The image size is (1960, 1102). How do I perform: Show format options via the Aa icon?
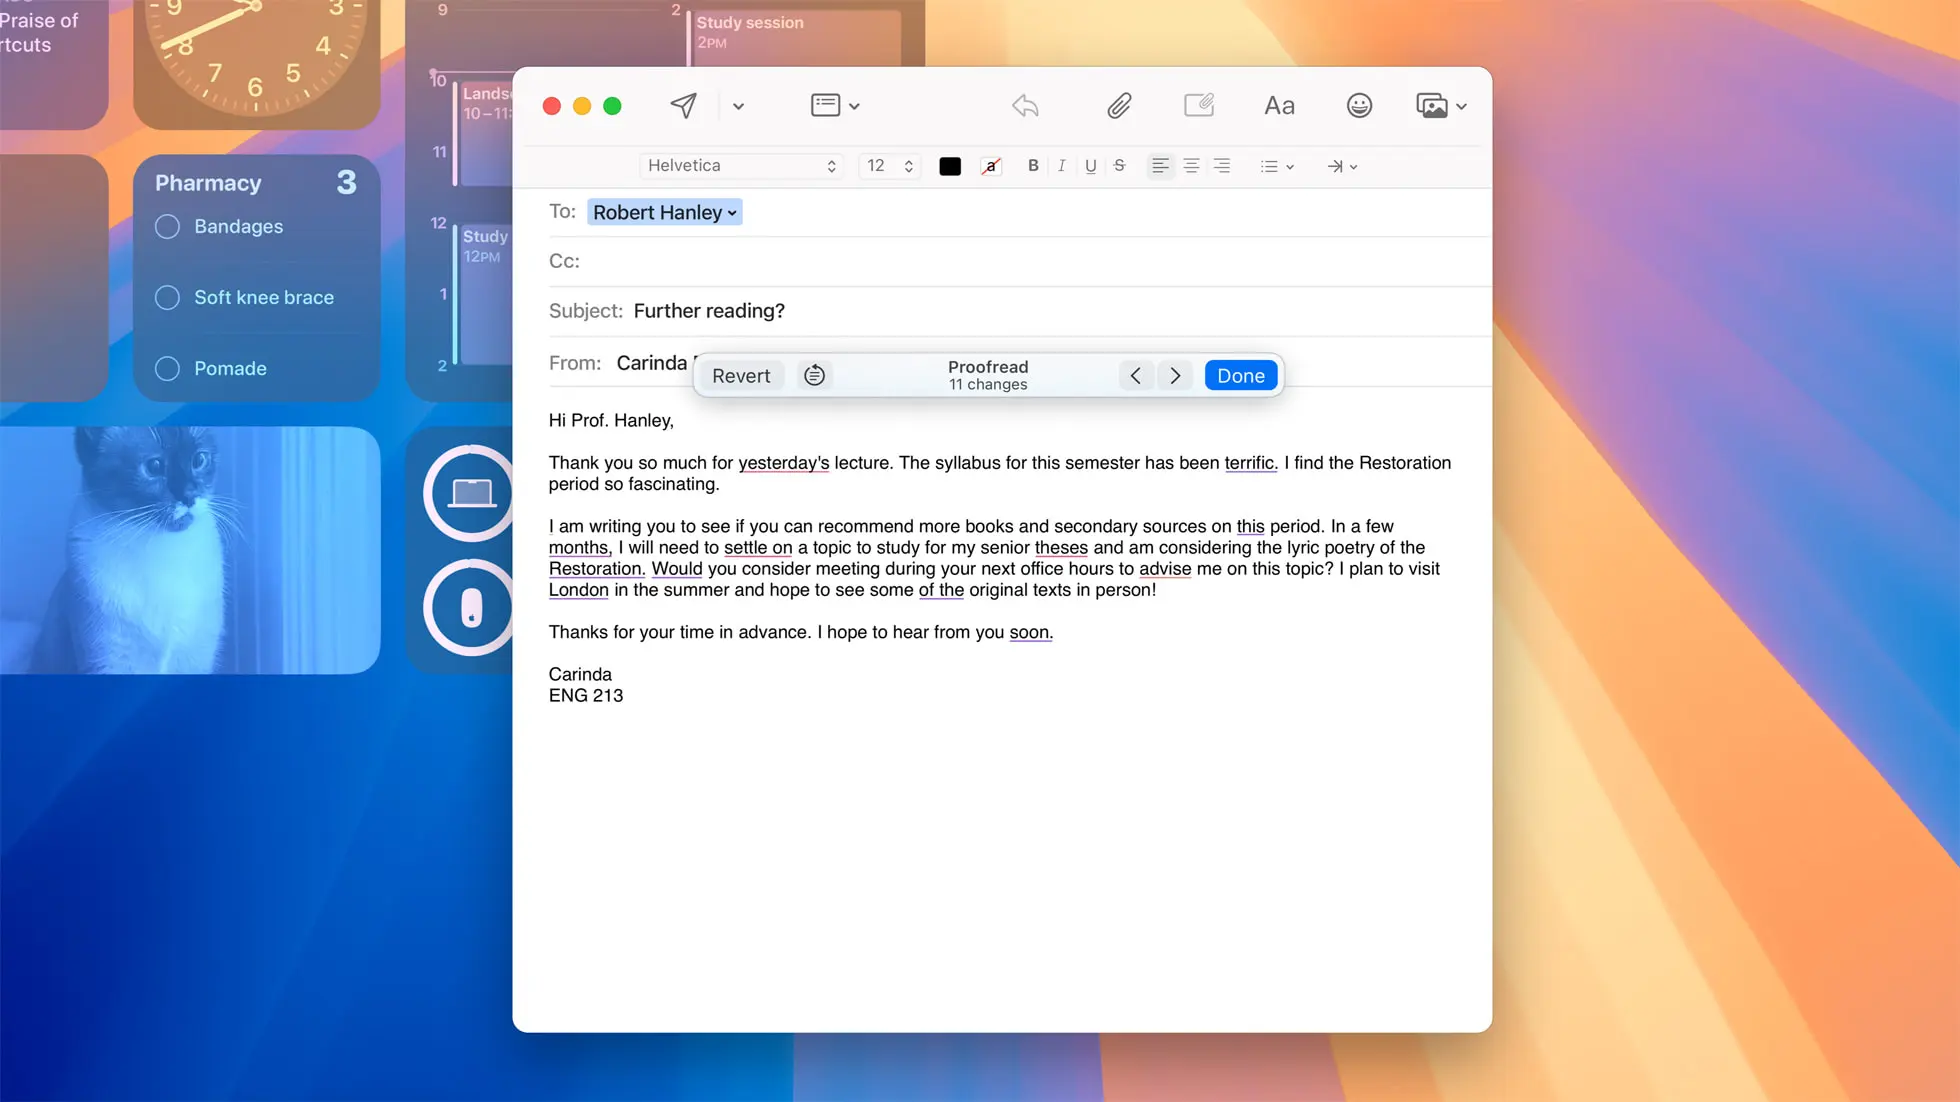coord(1278,105)
